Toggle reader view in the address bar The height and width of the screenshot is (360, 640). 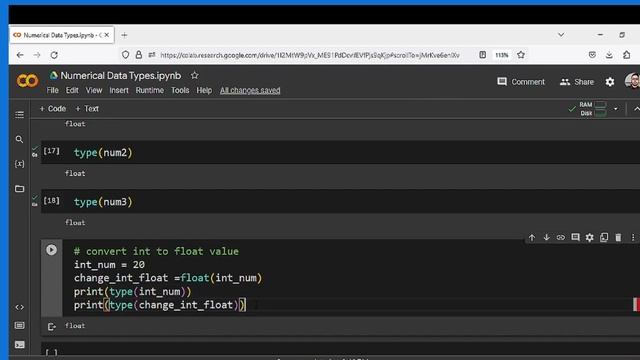click(482, 55)
